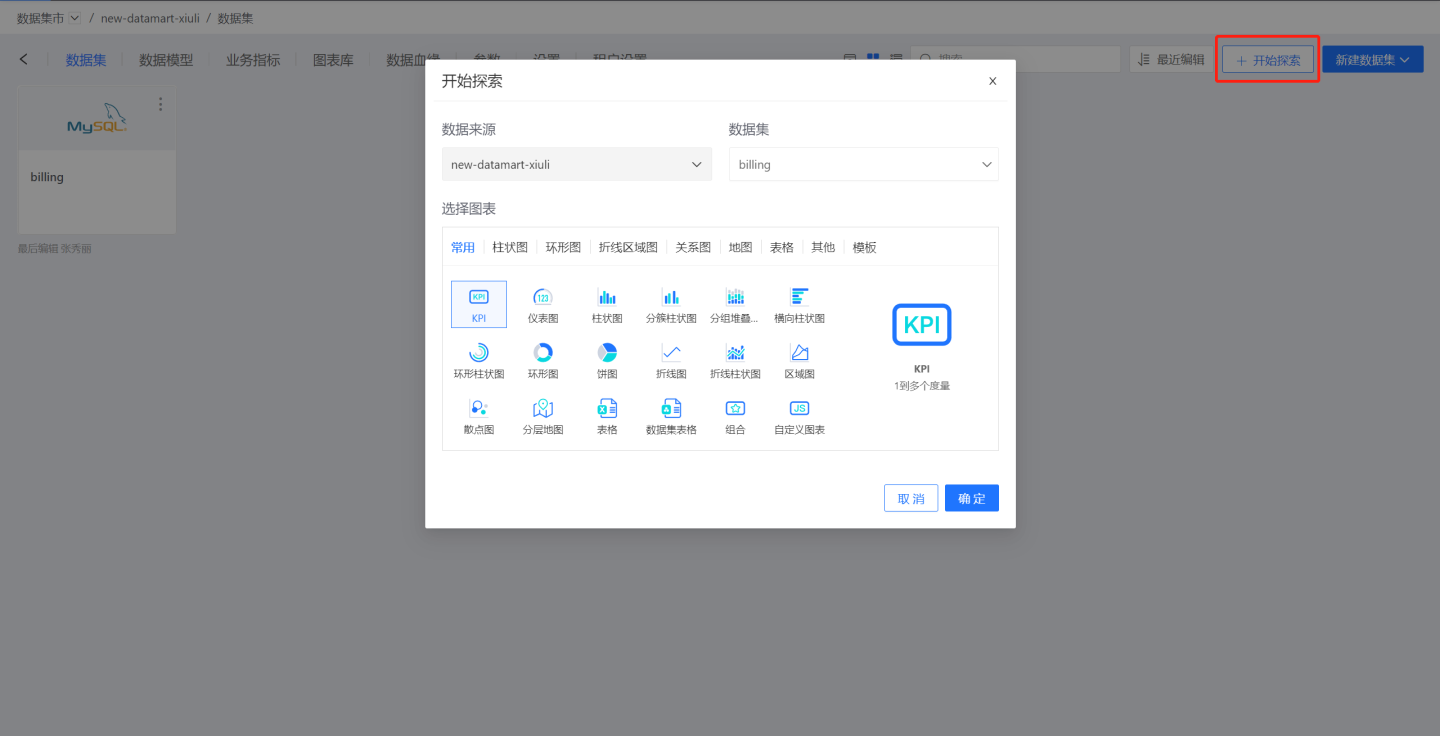This screenshot has width=1440, height=736.
Task: Select the KPI chart icon
Action: pos(479,298)
